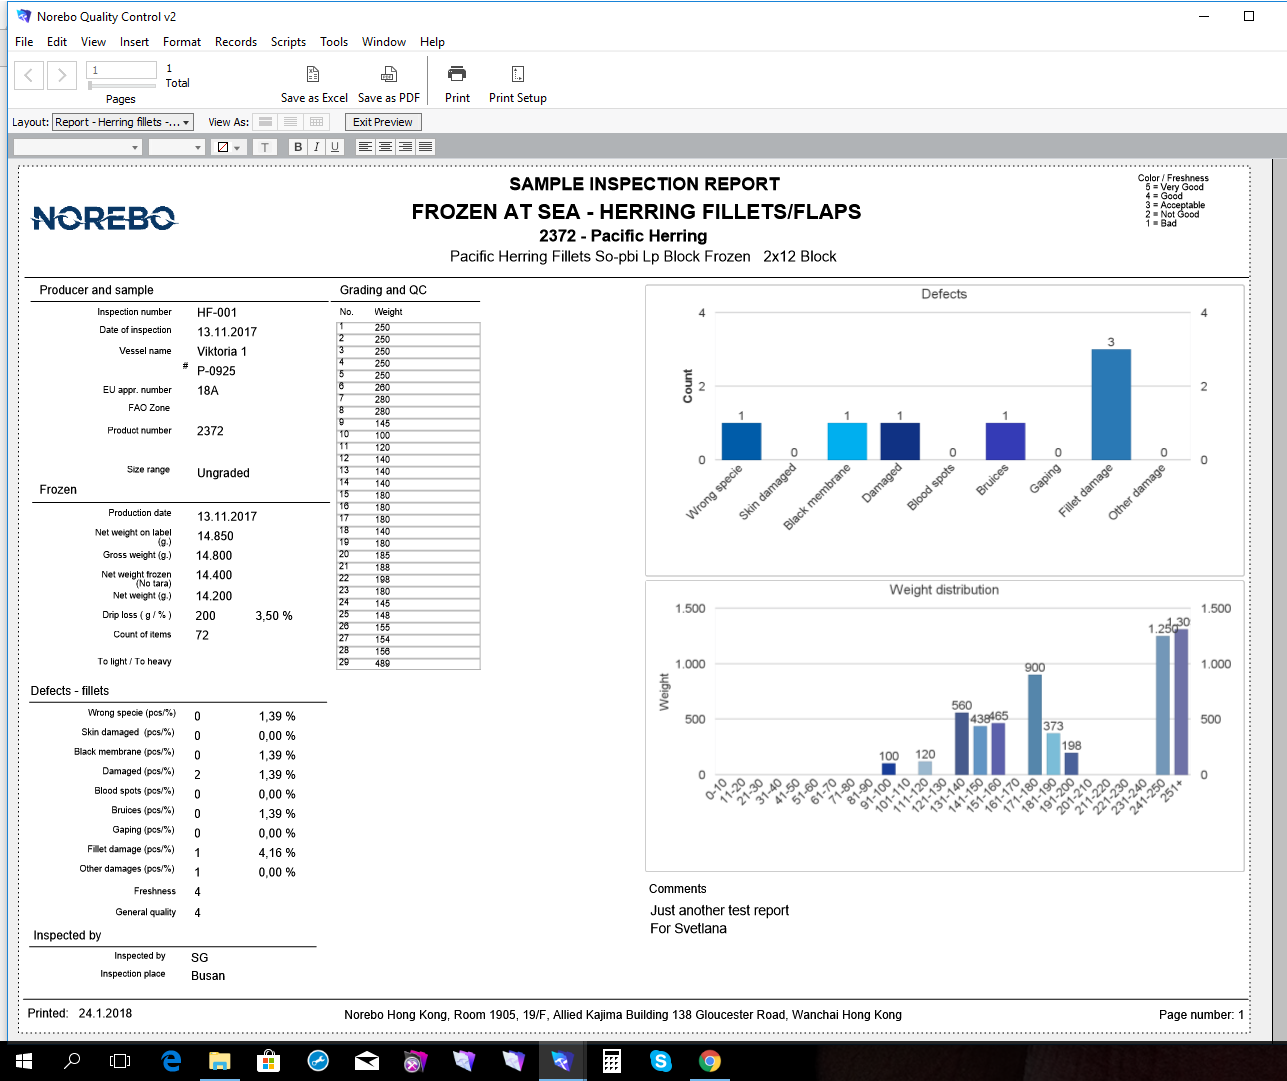Open the Mail app from taskbar
The height and width of the screenshot is (1081, 1287).
[x=367, y=1061]
